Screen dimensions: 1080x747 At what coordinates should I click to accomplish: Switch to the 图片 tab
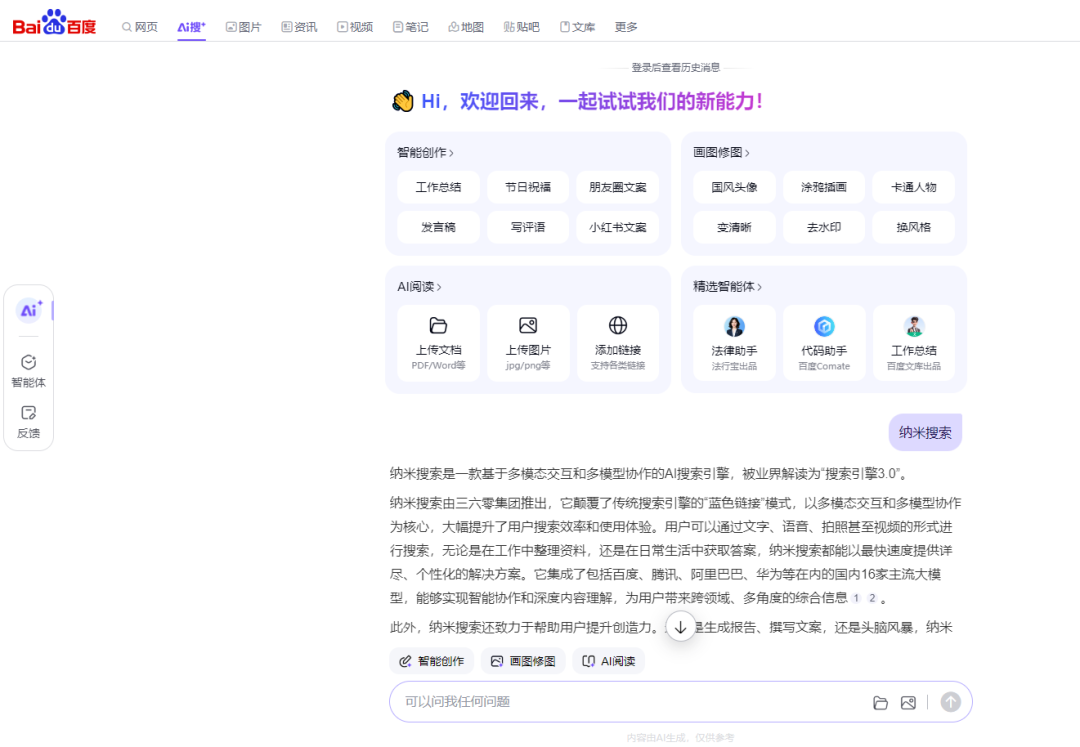coord(243,27)
